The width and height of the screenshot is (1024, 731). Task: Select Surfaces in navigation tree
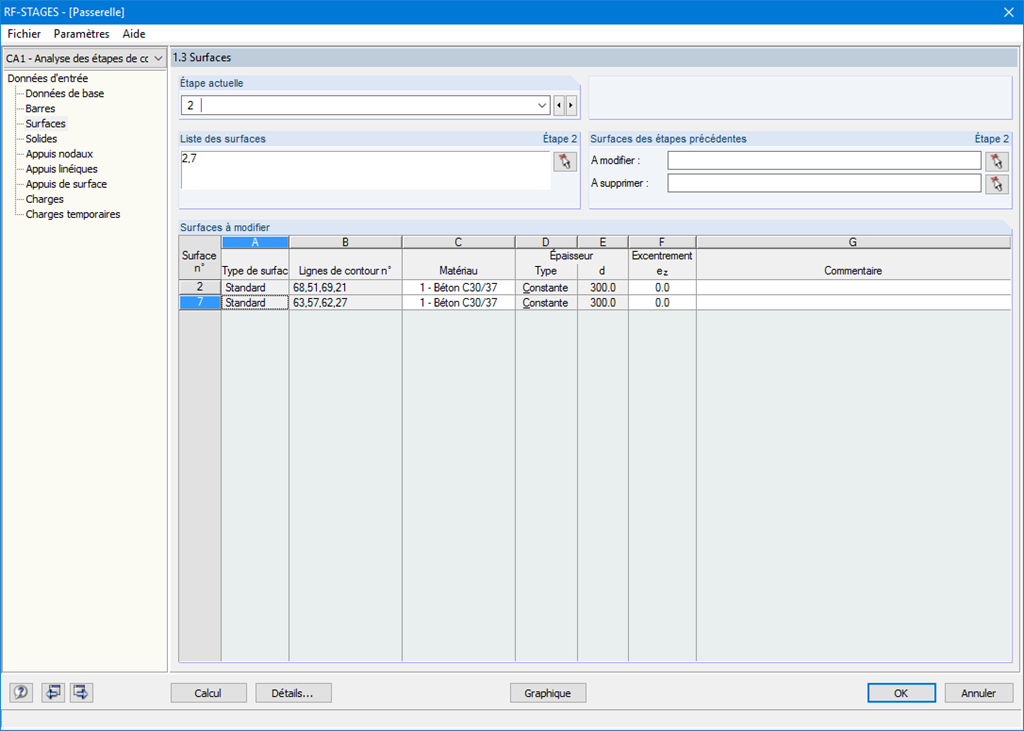[46, 123]
